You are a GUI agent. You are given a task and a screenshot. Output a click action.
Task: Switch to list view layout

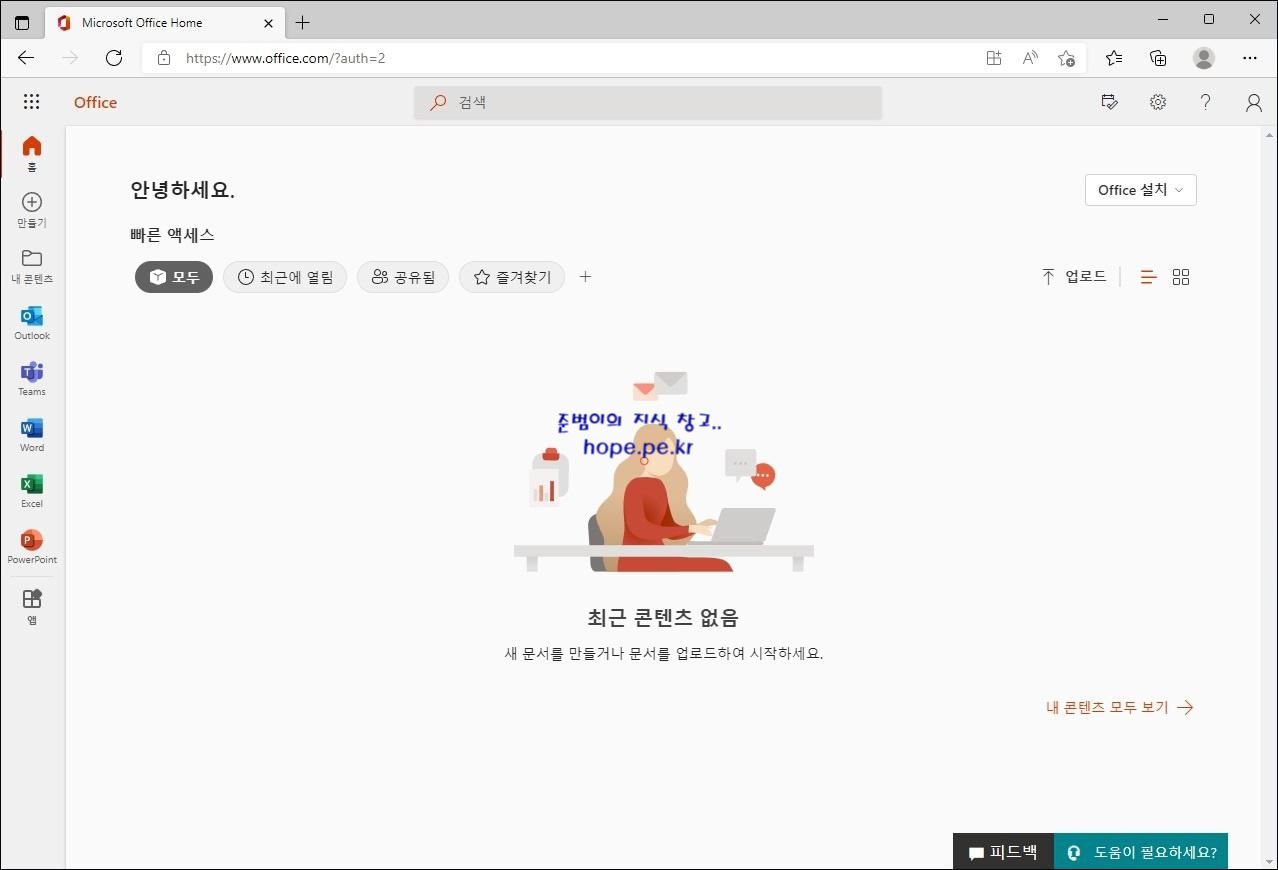[x=1148, y=277]
